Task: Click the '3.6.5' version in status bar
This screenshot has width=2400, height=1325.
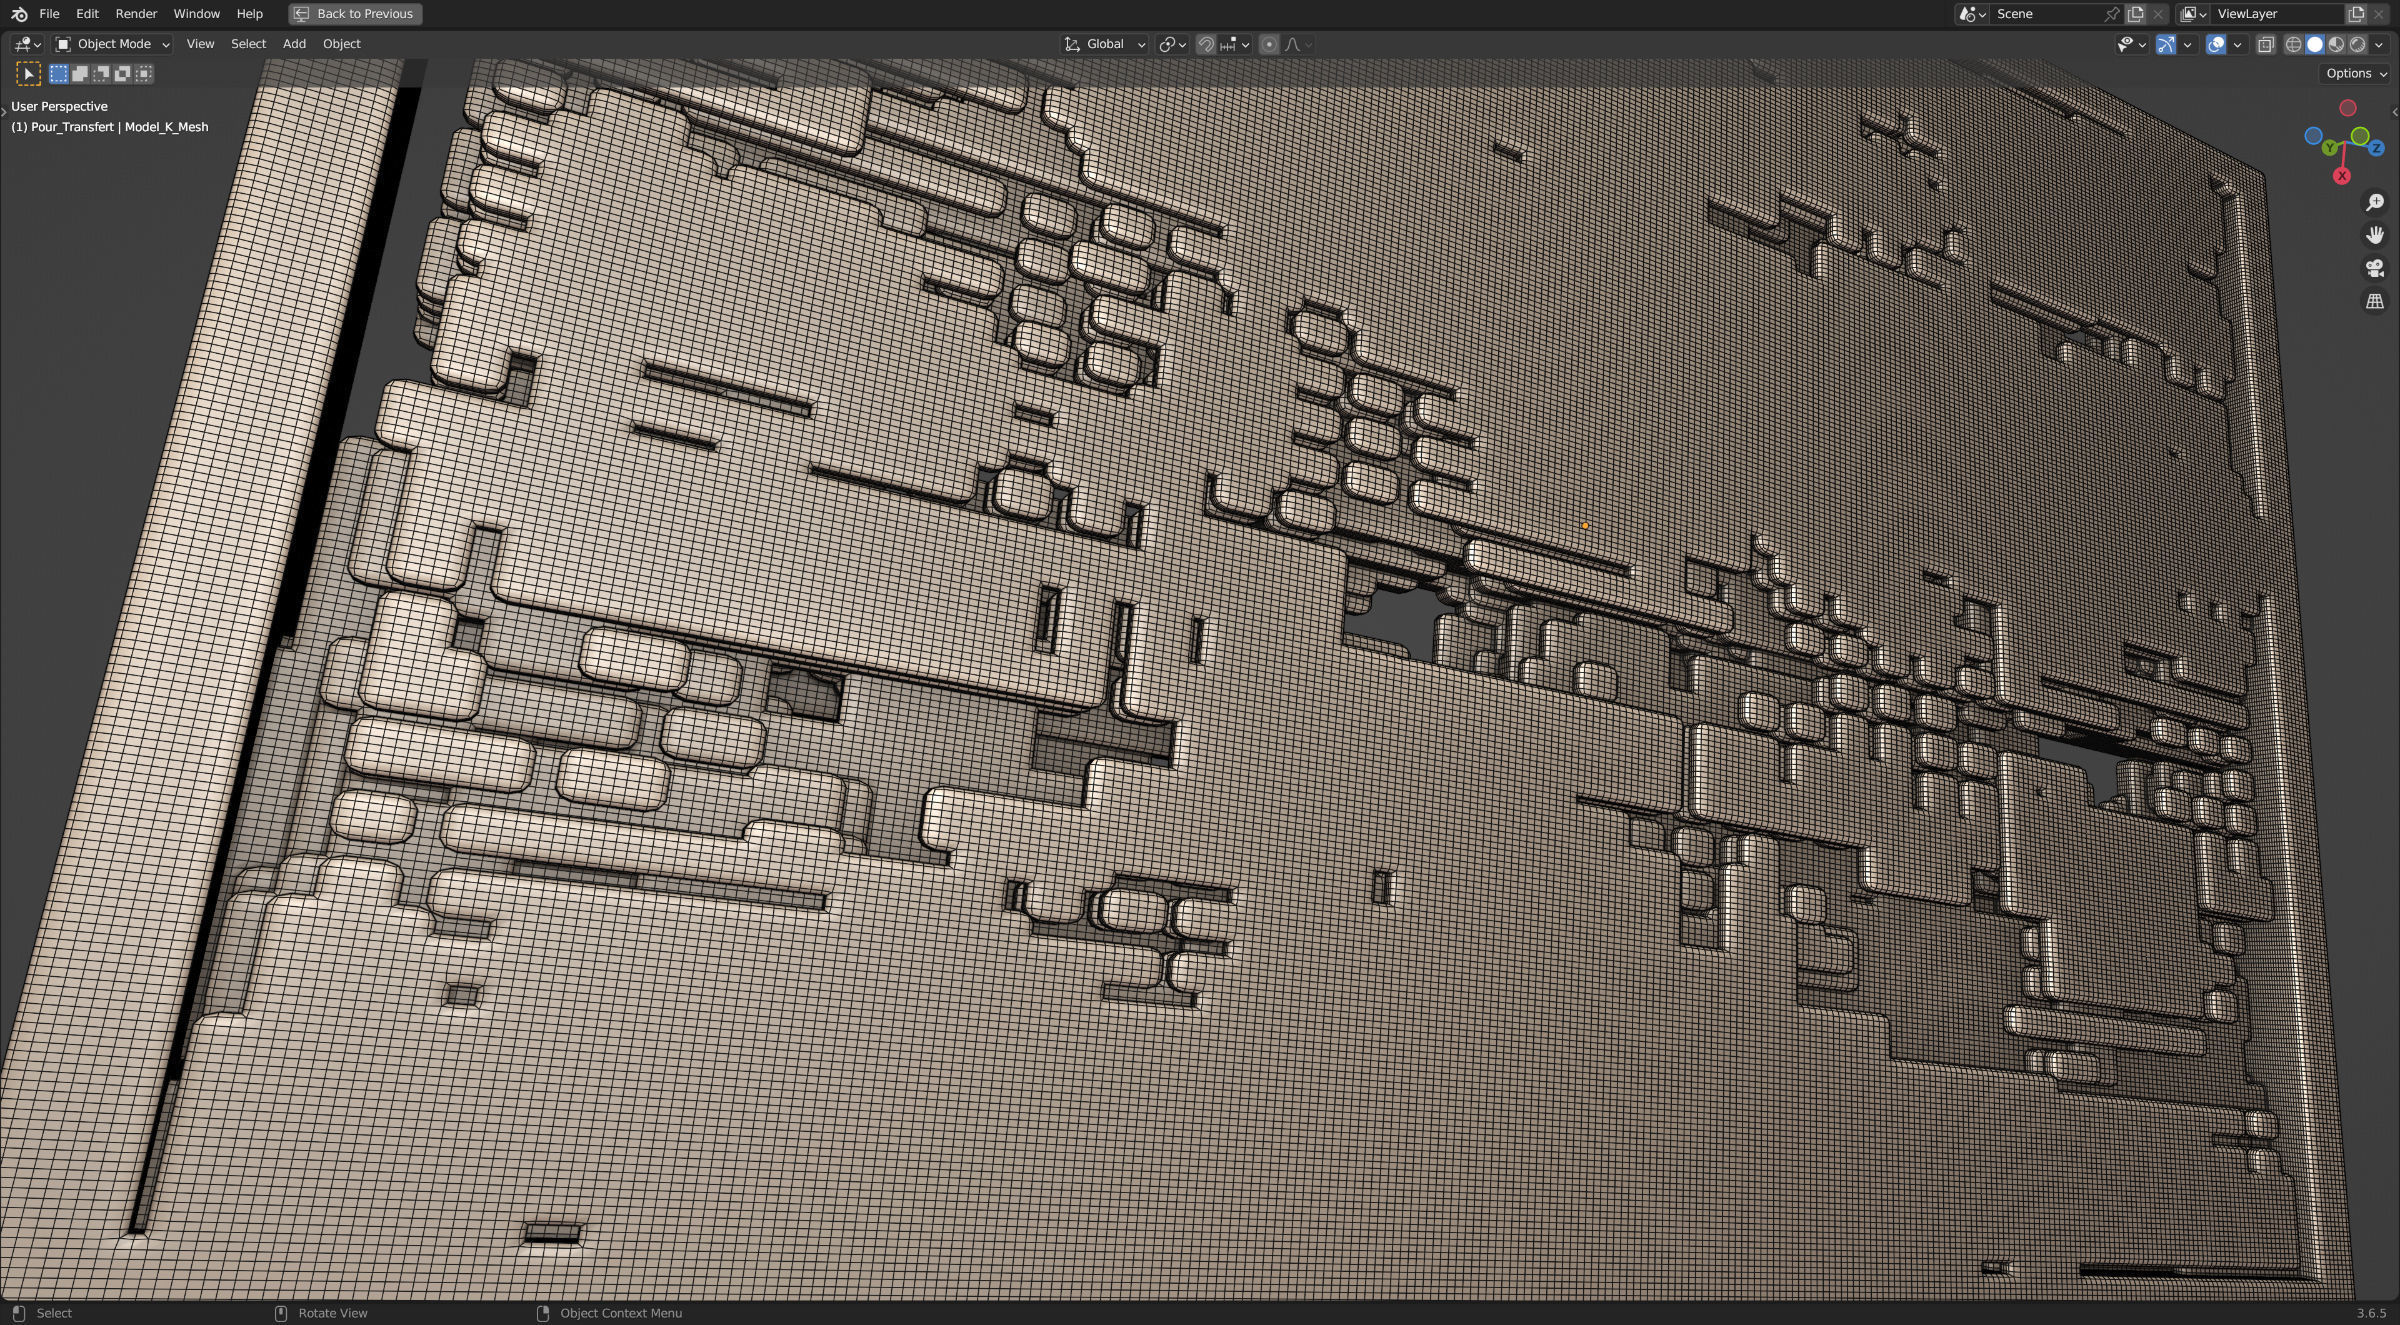Action: click(x=2371, y=1313)
